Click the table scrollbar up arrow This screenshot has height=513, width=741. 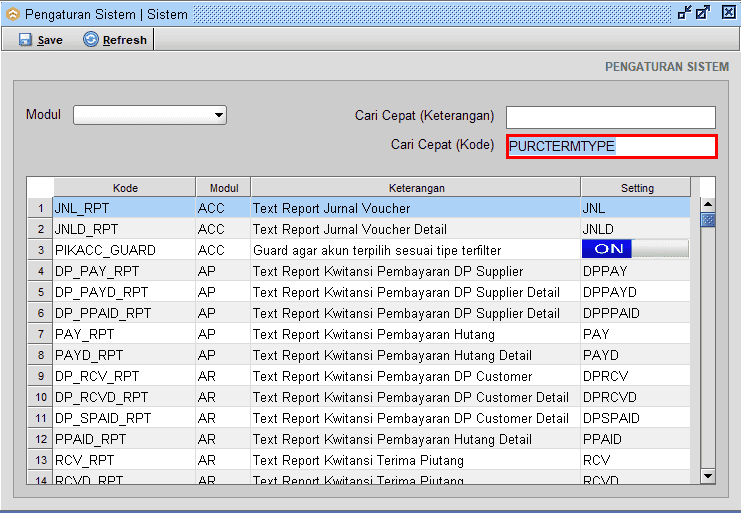707,205
